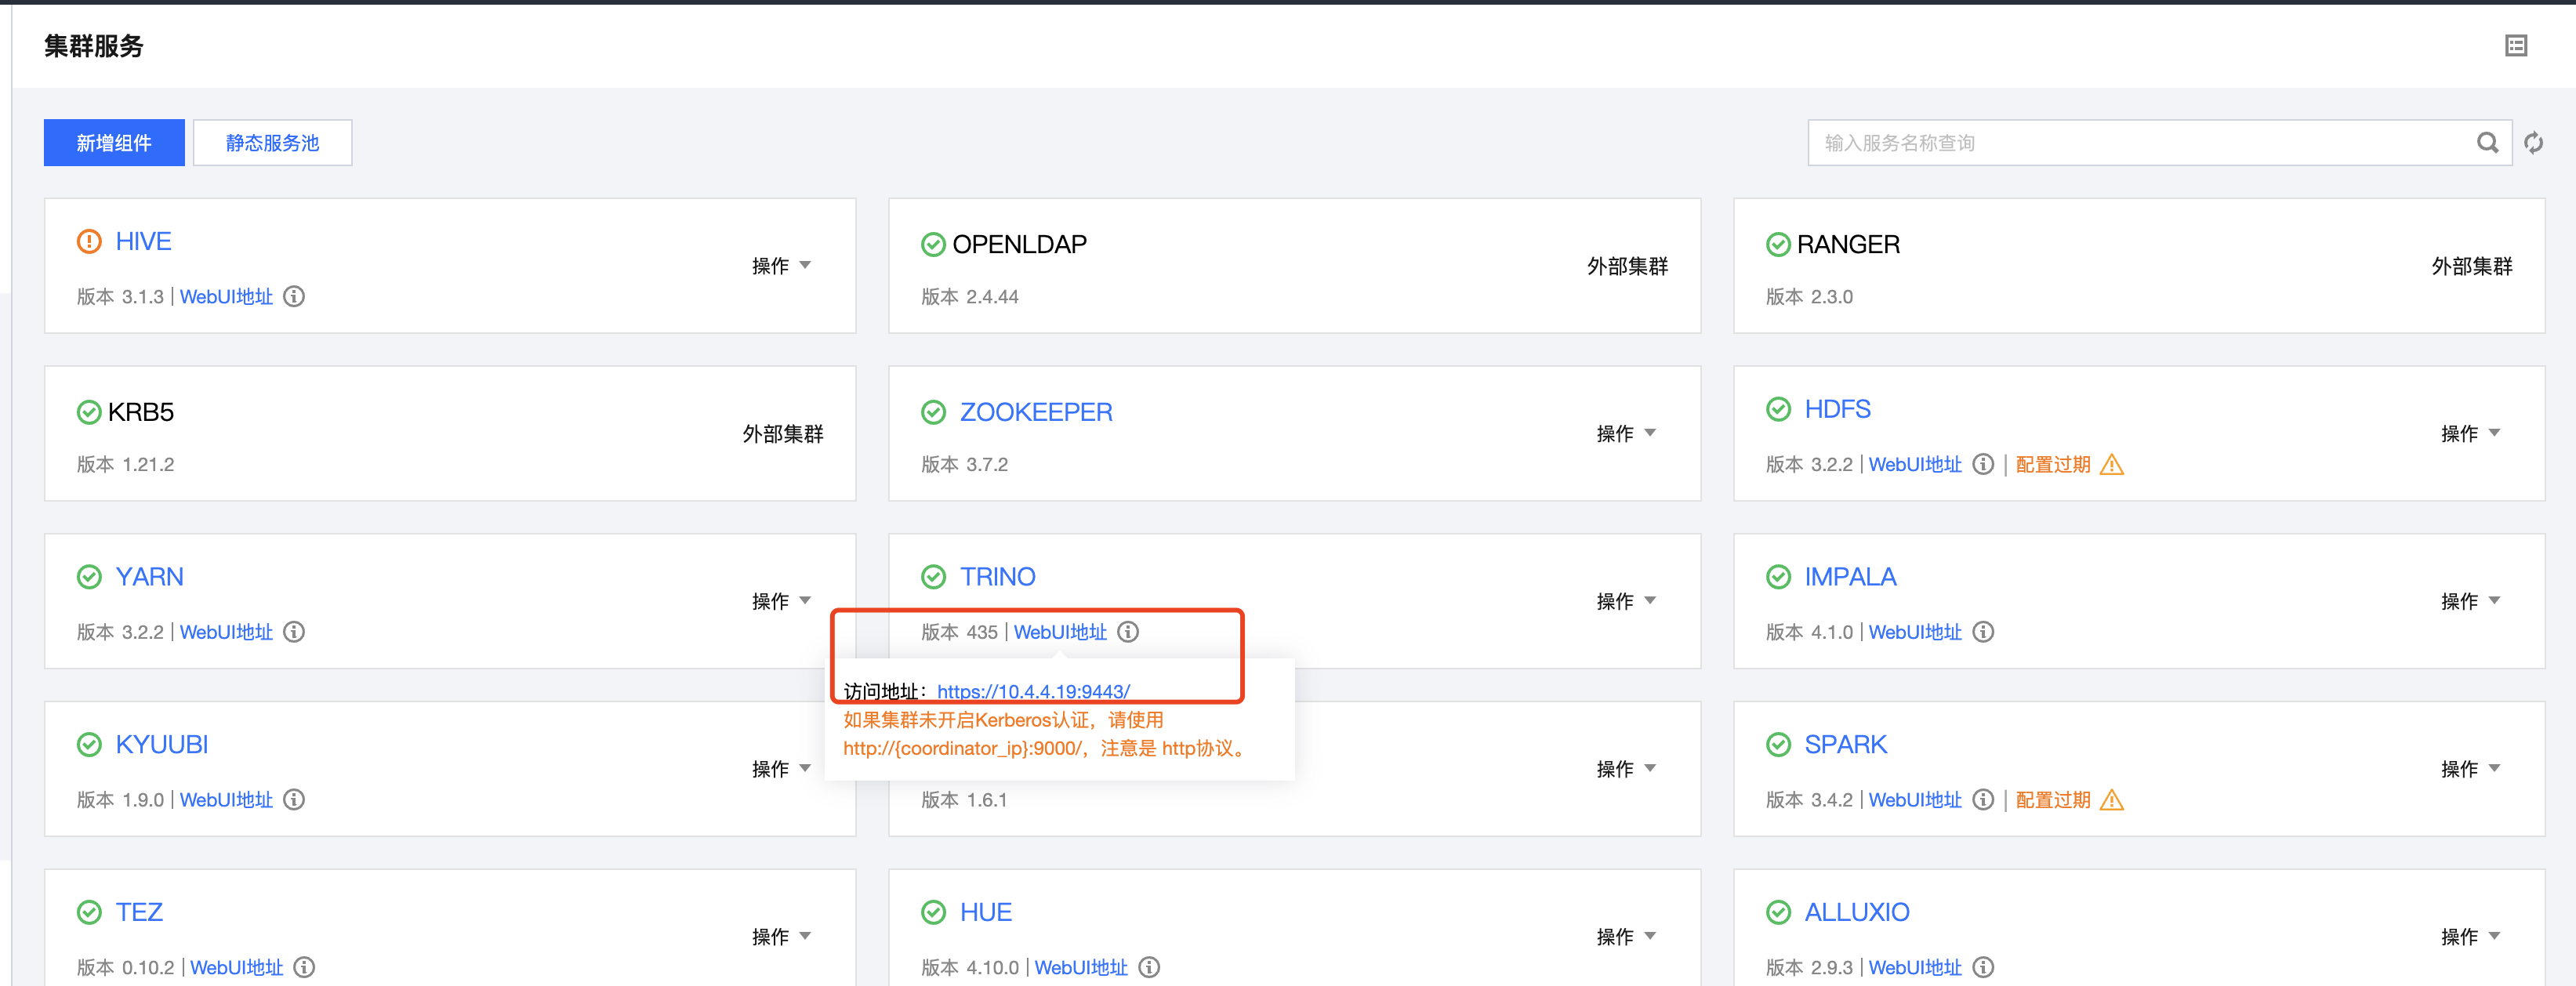
Task: Open the 操作 dropdown for HIVE
Action: 781,266
